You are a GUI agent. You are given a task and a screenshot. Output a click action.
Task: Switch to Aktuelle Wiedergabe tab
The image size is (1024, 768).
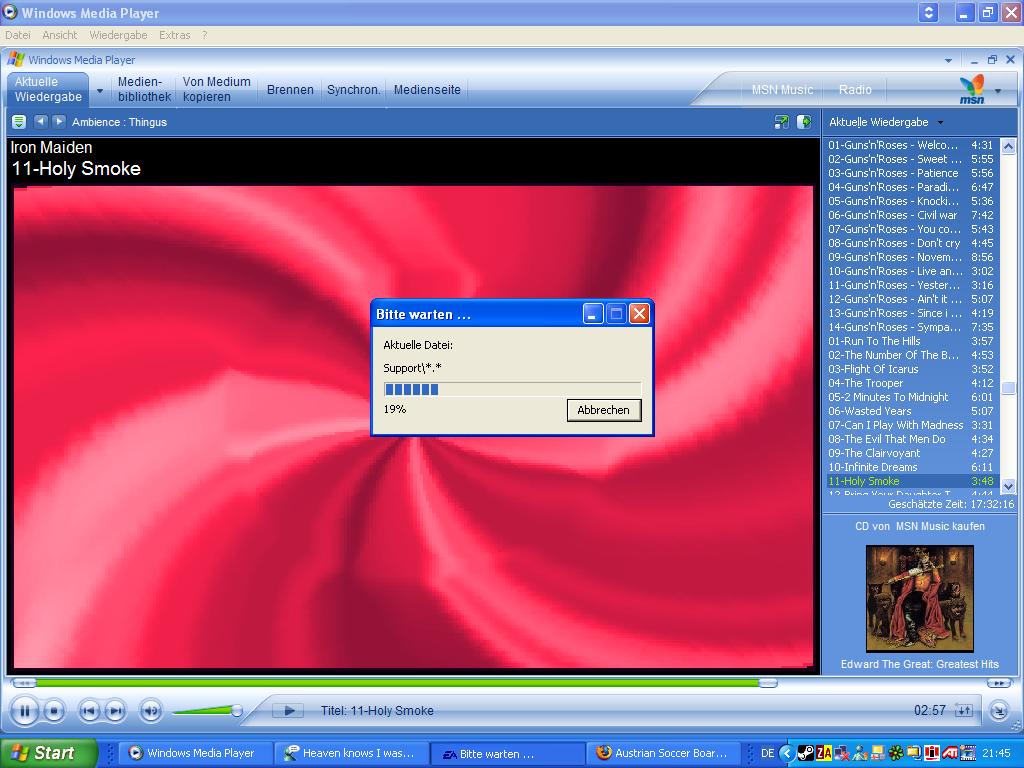coord(48,89)
